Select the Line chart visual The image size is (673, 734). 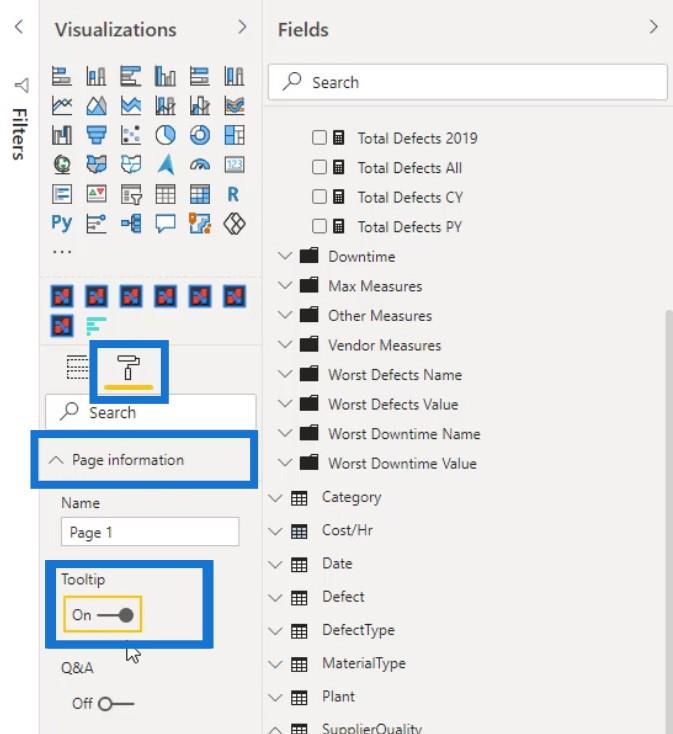[x=62, y=105]
